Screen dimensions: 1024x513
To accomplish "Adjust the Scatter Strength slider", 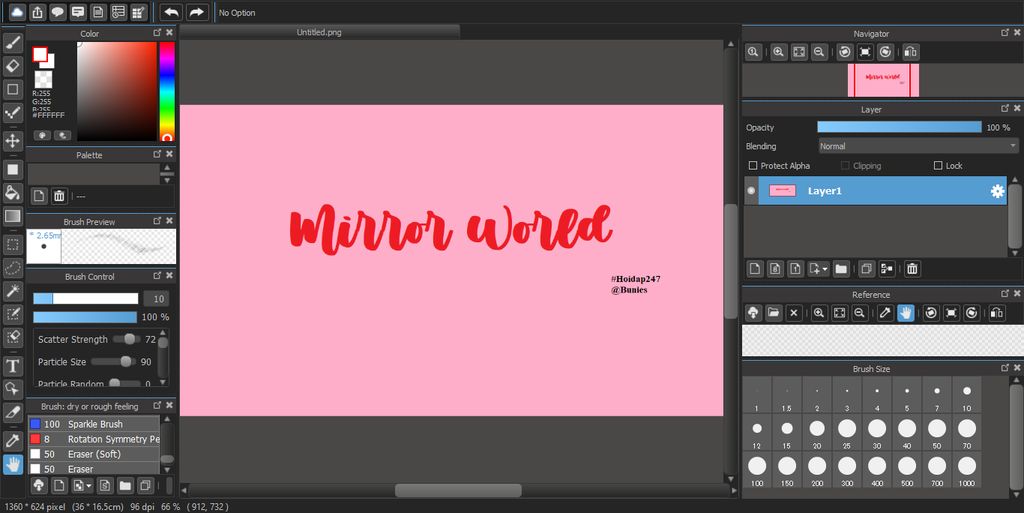I will pyautogui.click(x=127, y=339).
